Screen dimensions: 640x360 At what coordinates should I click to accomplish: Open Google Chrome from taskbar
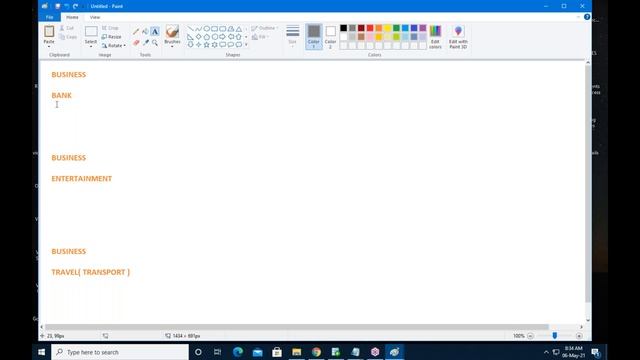pos(316,352)
